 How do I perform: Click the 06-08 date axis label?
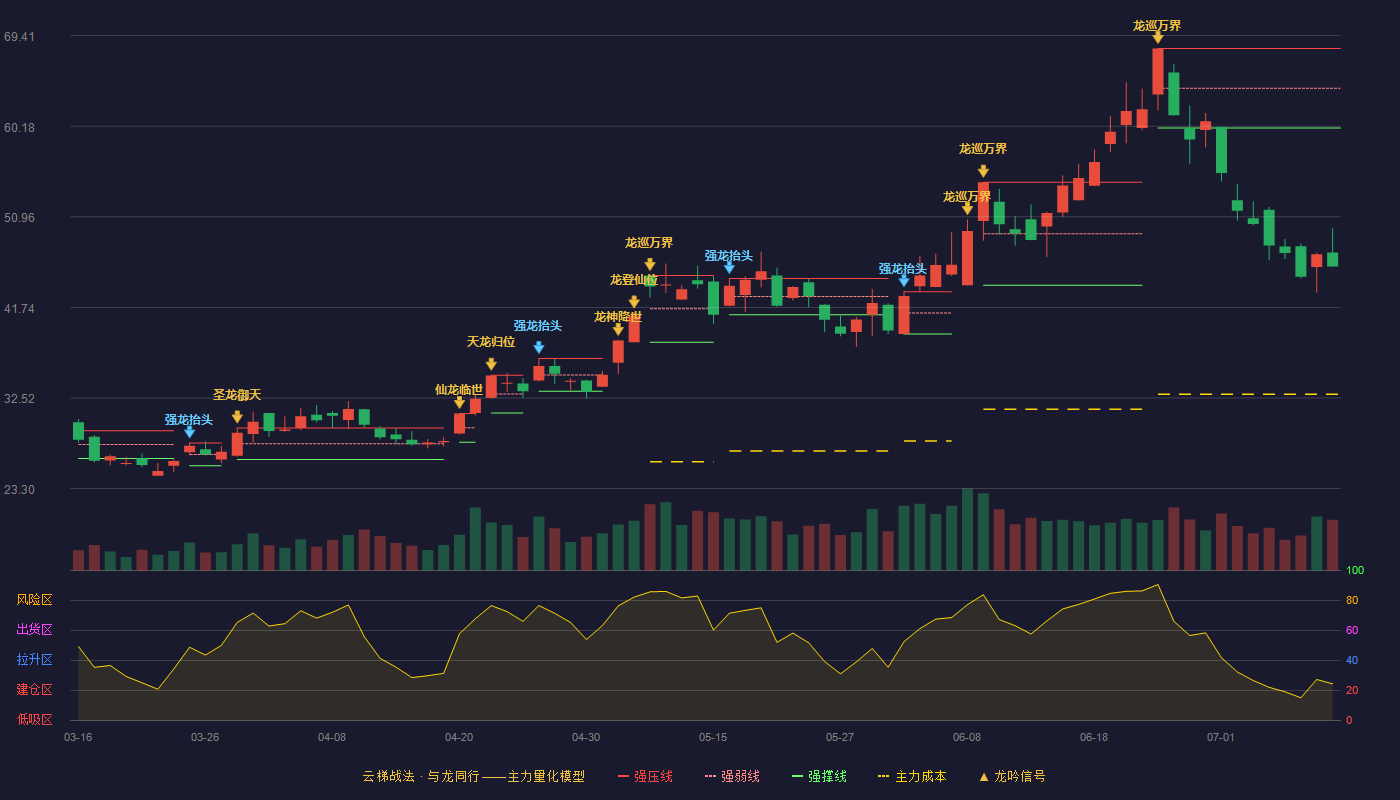pyautogui.click(x=967, y=737)
